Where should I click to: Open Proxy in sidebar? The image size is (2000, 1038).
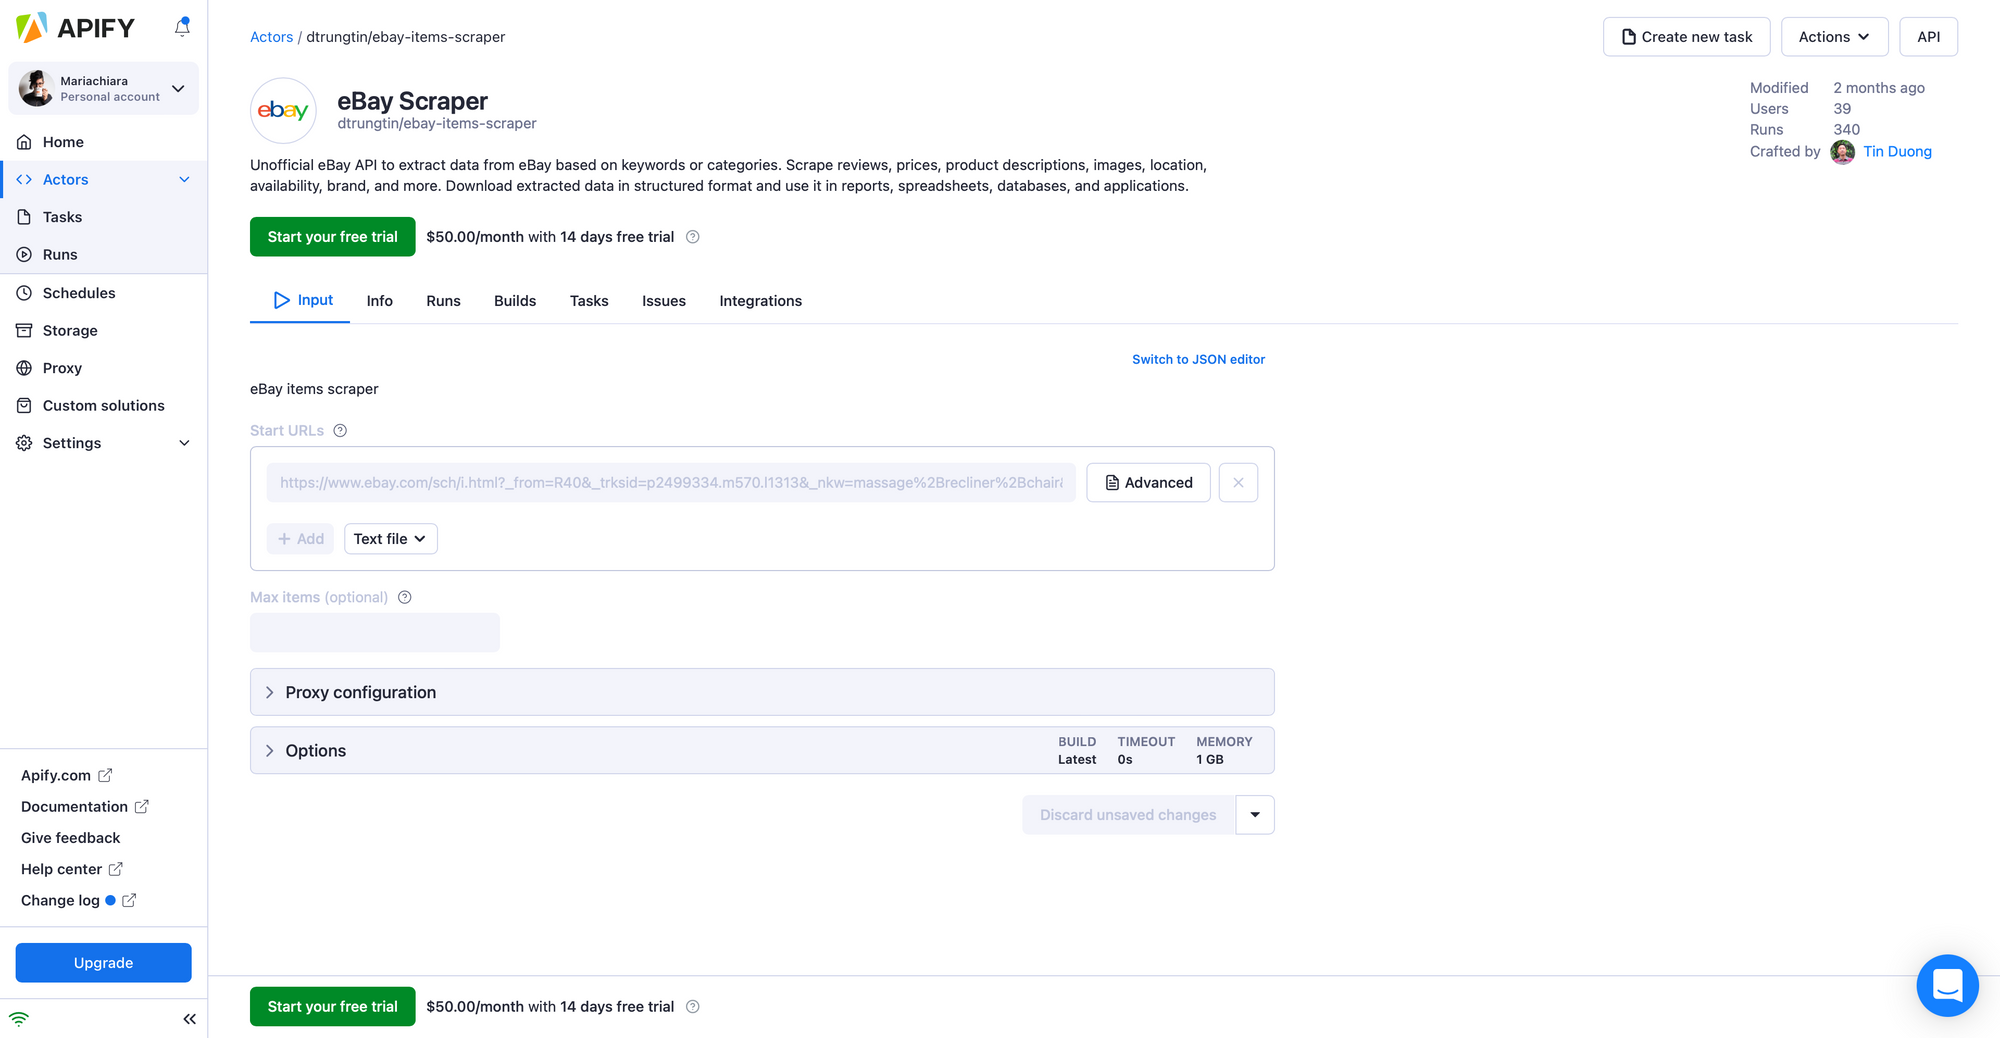click(x=104, y=368)
